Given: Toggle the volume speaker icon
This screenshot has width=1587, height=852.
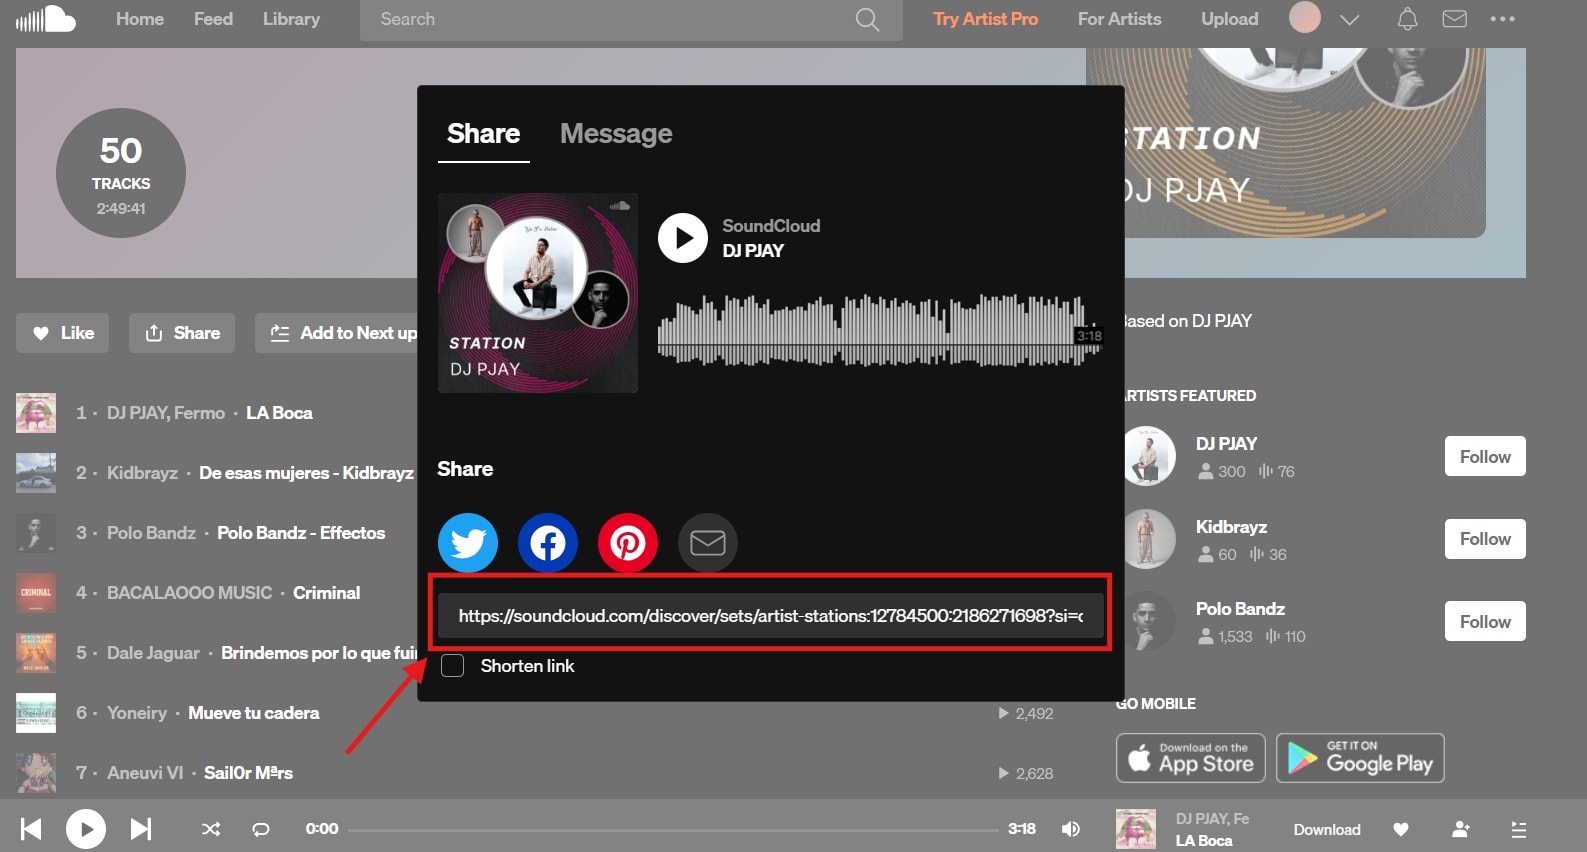Looking at the screenshot, I should (x=1071, y=829).
